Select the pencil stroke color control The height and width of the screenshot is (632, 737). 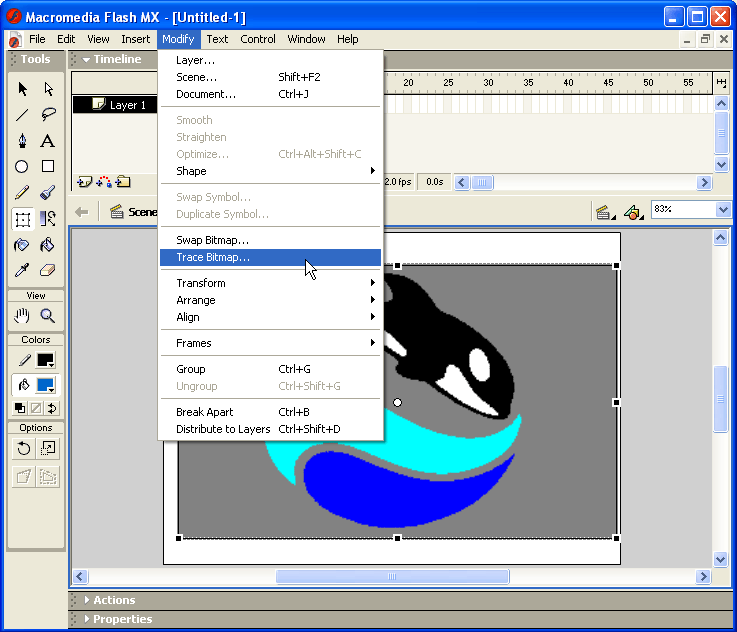coord(24,360)
